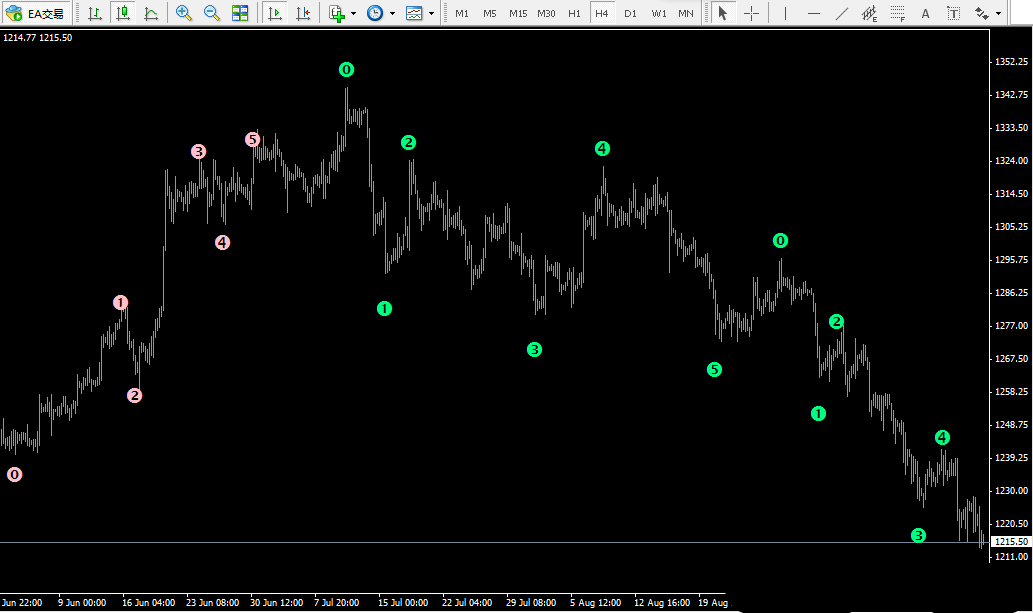Select the crosshair tool
The height and width of the screenshot is (613, 1033).
point(751,14)
